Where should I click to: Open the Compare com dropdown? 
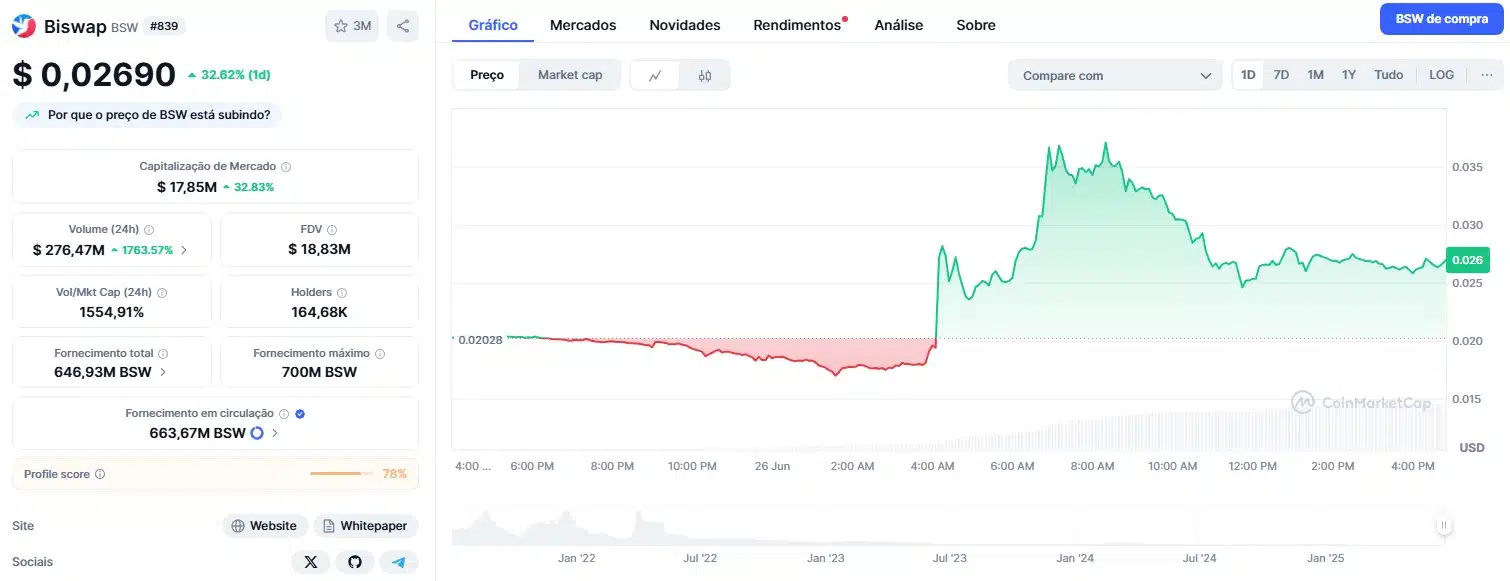click(1114, 74)
